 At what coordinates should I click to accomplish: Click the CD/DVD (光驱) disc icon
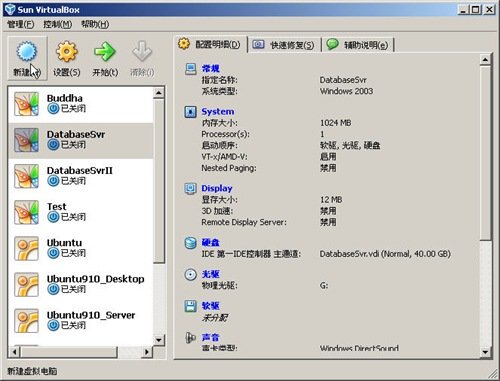tap(190, 274)
